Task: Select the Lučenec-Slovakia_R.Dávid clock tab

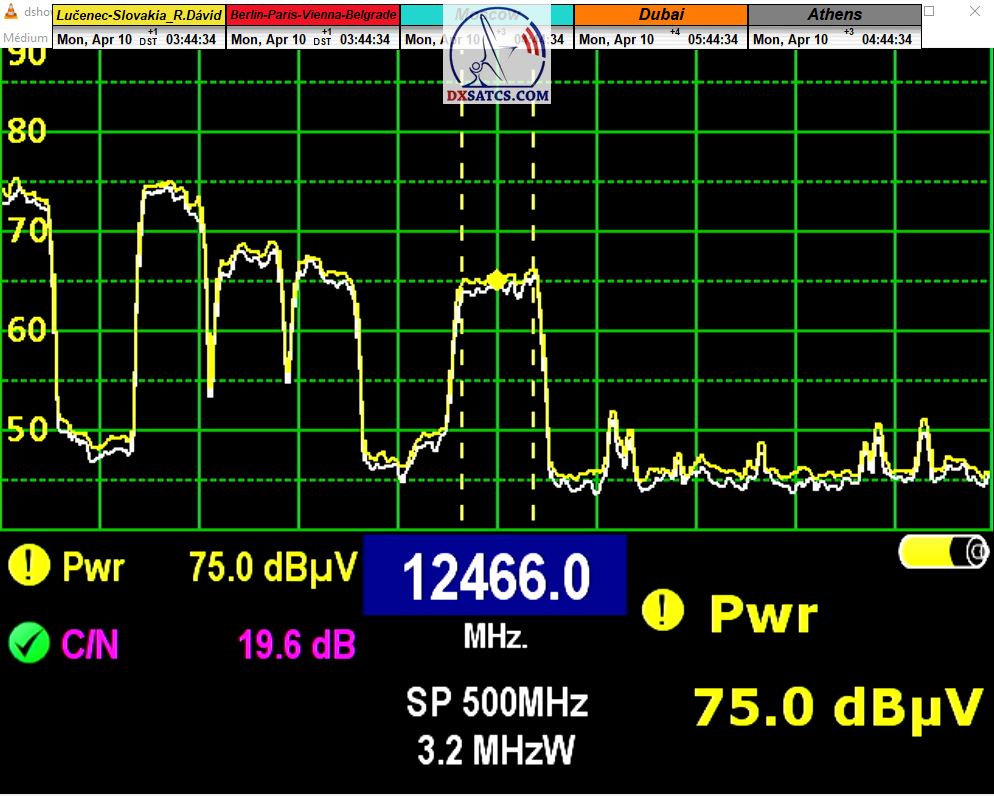Action: [x=139, y=16]
